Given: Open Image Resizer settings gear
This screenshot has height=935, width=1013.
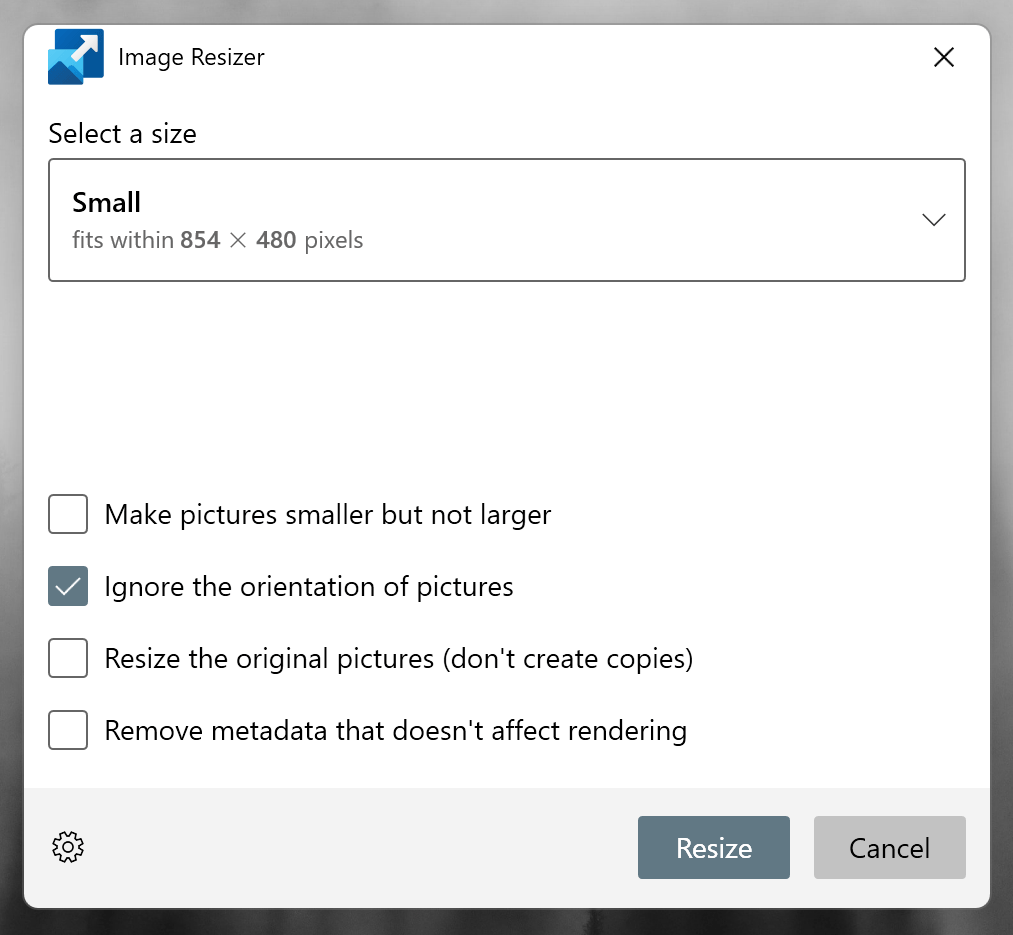Looking at the screenshot, I should 68,847.
